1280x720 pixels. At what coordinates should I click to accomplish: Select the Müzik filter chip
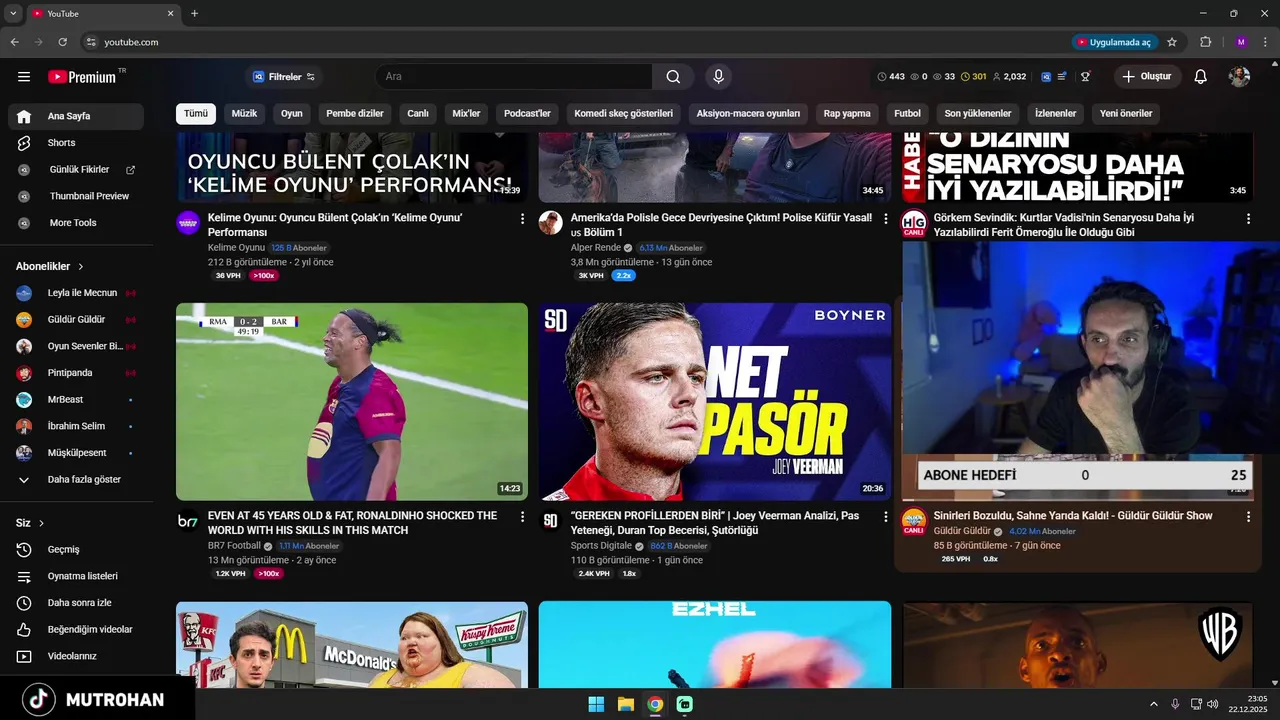tap(244, 114)
